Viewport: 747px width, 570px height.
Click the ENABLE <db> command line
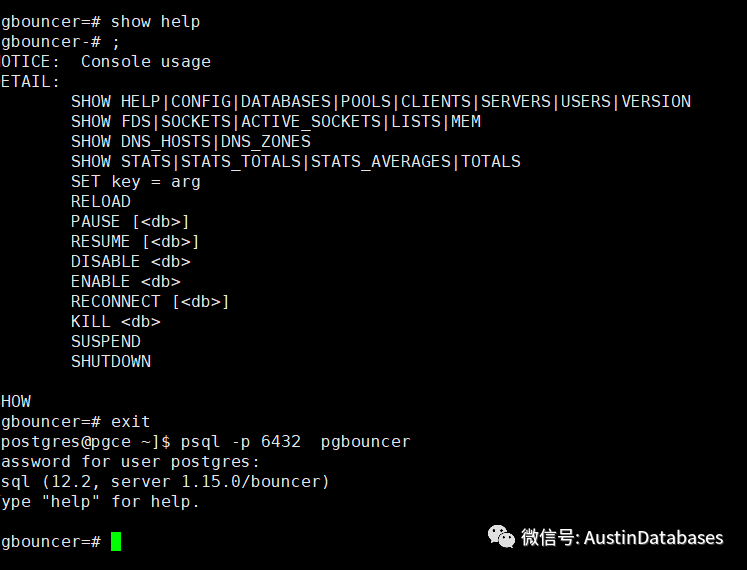tap(125, 281)
